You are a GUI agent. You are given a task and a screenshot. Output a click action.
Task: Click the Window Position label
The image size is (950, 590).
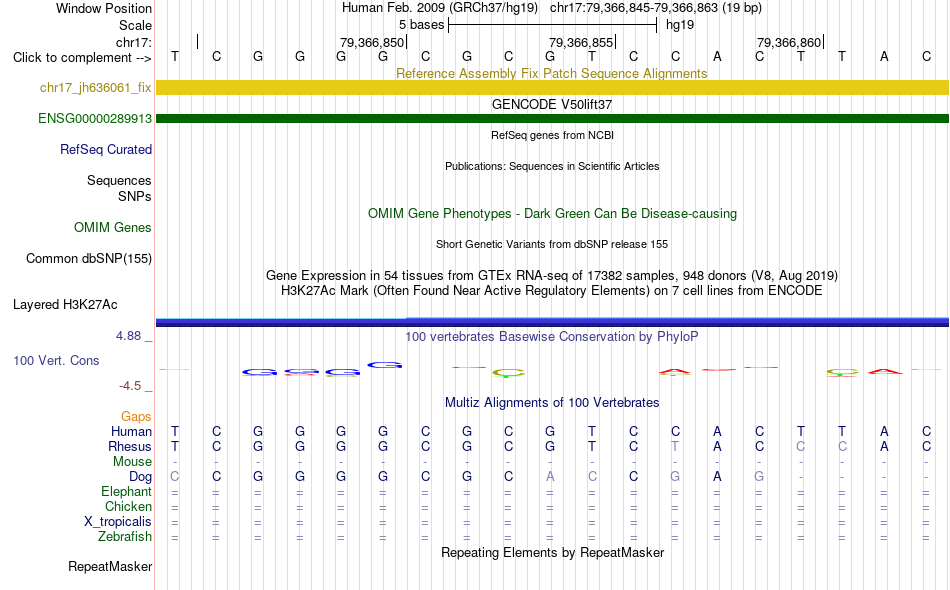point(104,8)
